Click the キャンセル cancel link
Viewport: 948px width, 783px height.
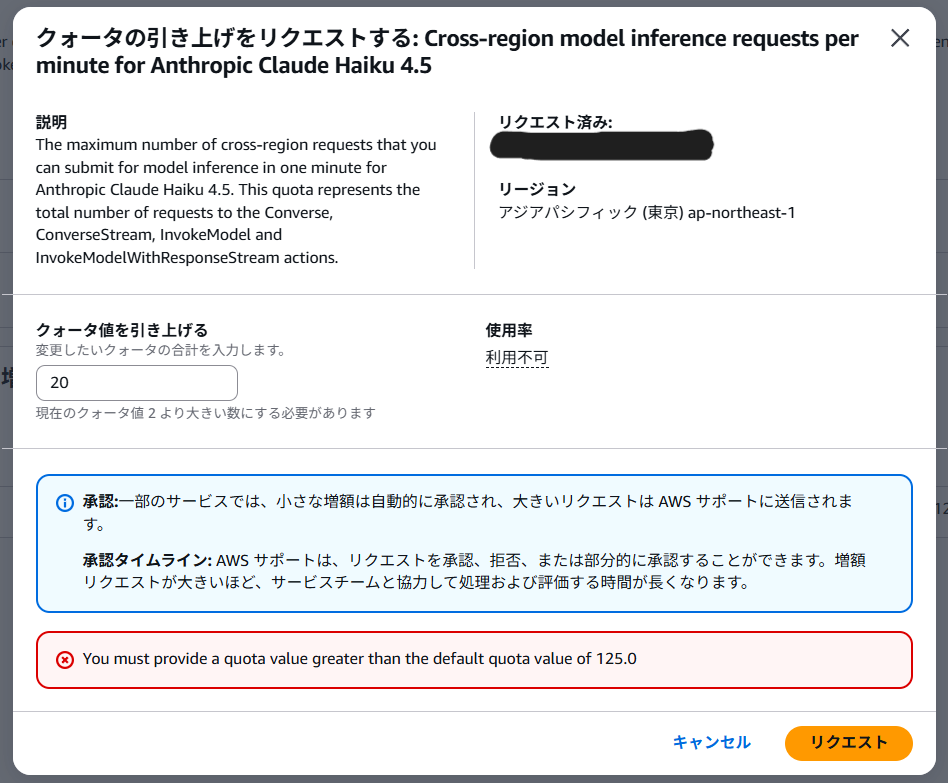click(x=712, y=742)
